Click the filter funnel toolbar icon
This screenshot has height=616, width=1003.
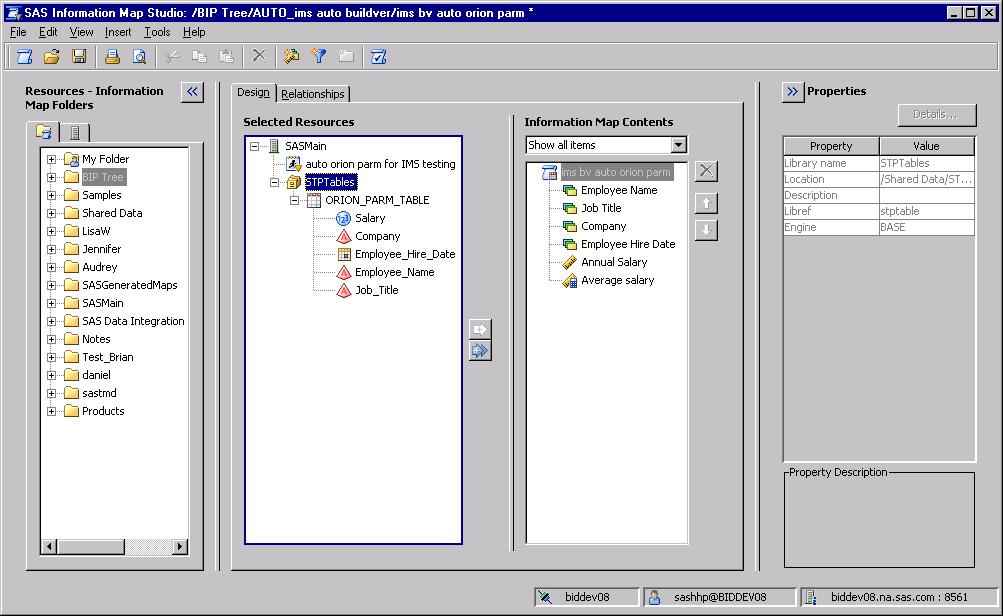(319, 57)
